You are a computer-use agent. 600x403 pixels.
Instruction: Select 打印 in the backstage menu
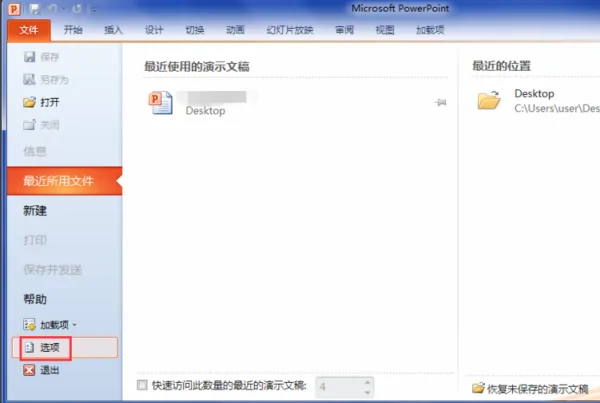[35, 240]
